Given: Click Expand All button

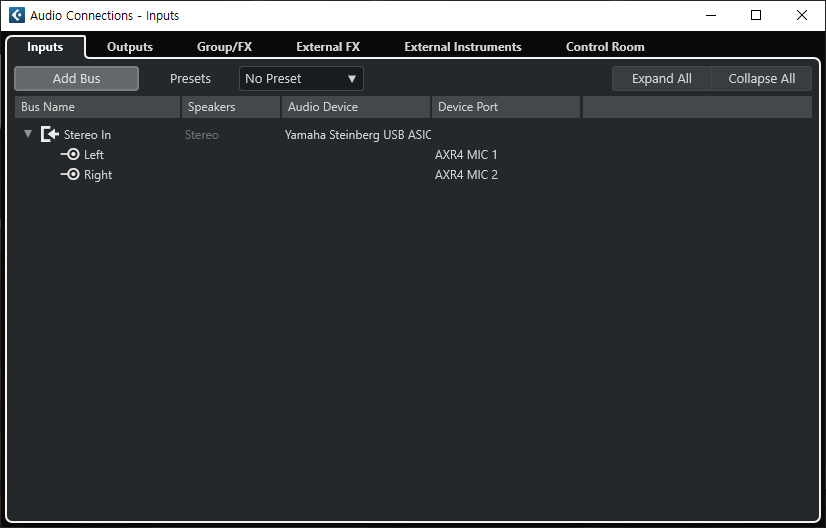Looking at the screenshot, I should [662, 79].
